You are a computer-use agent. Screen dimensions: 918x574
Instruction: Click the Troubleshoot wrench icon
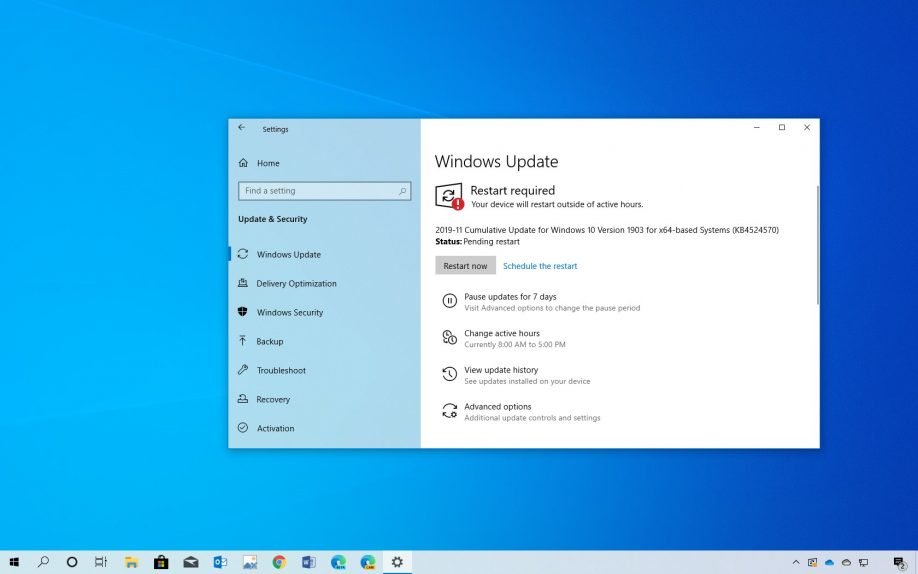243,370
